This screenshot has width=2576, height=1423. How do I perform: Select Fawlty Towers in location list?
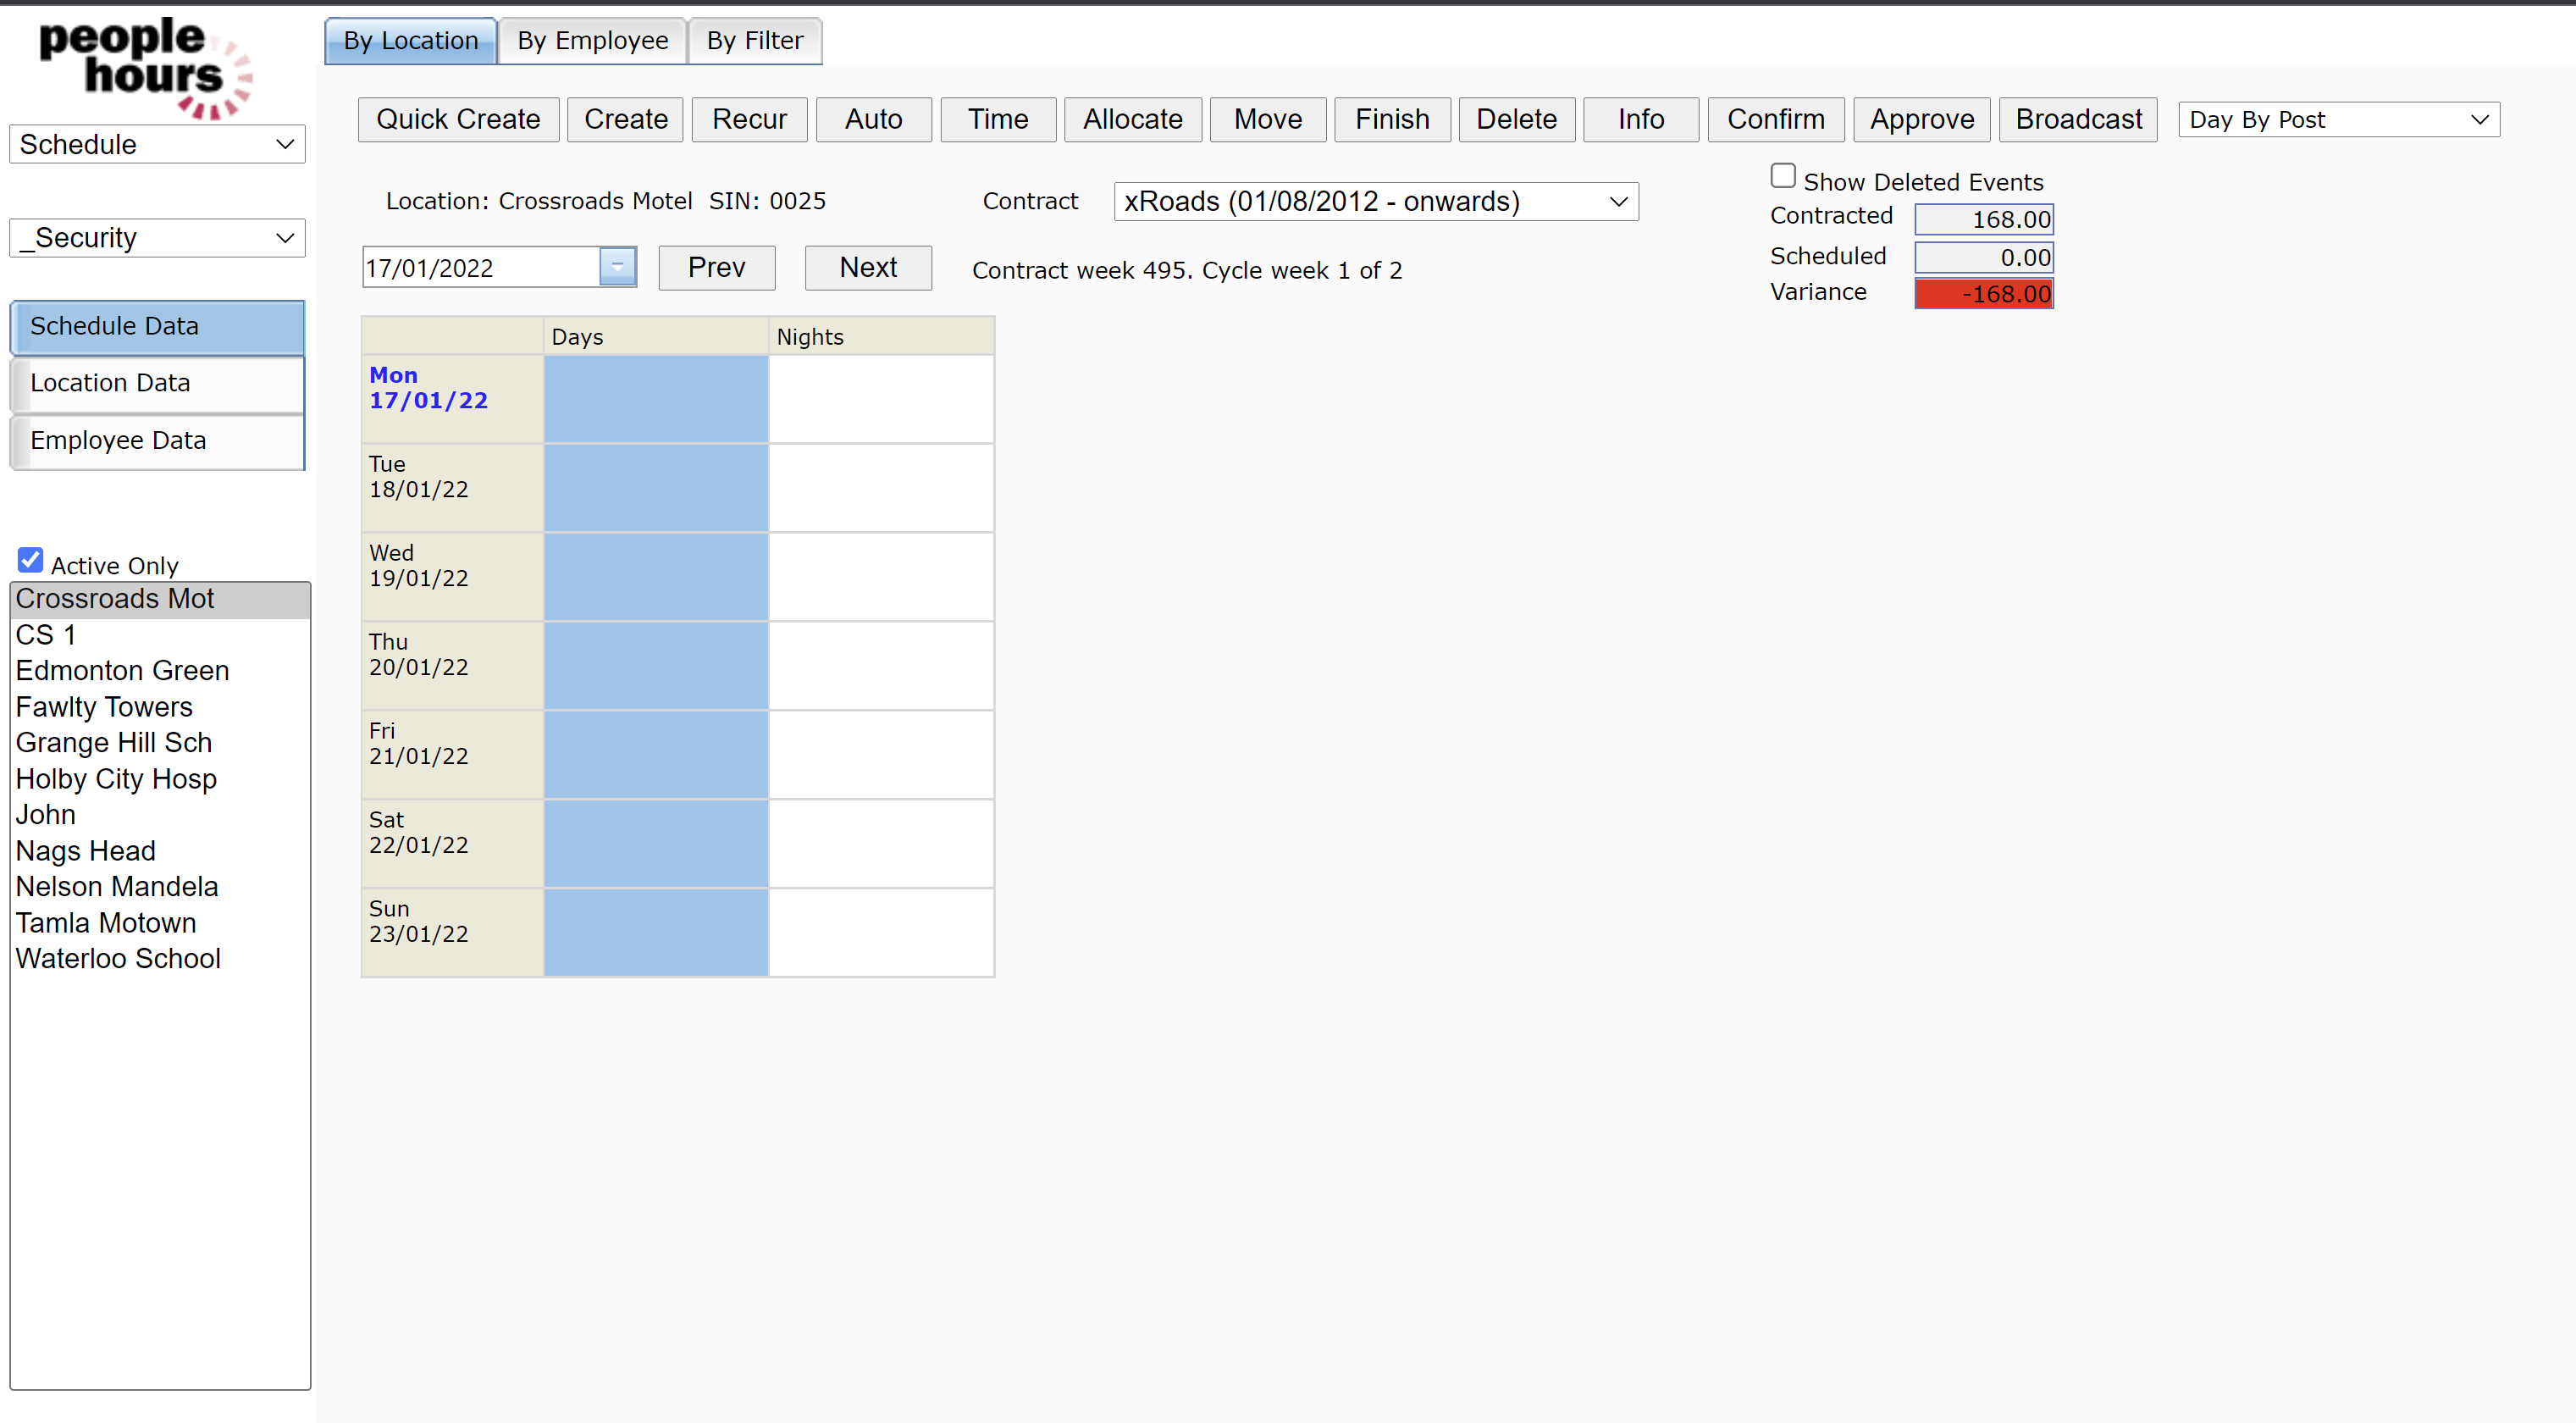(104, 706)
